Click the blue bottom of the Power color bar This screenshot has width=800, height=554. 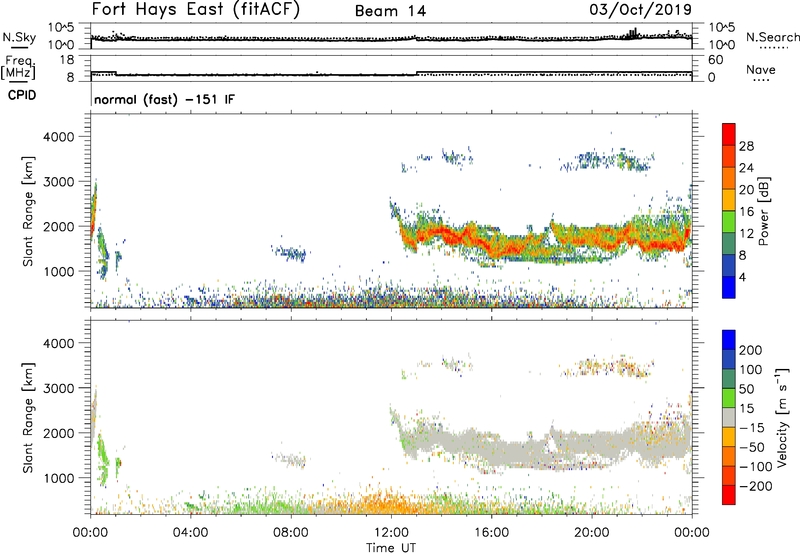729,288
